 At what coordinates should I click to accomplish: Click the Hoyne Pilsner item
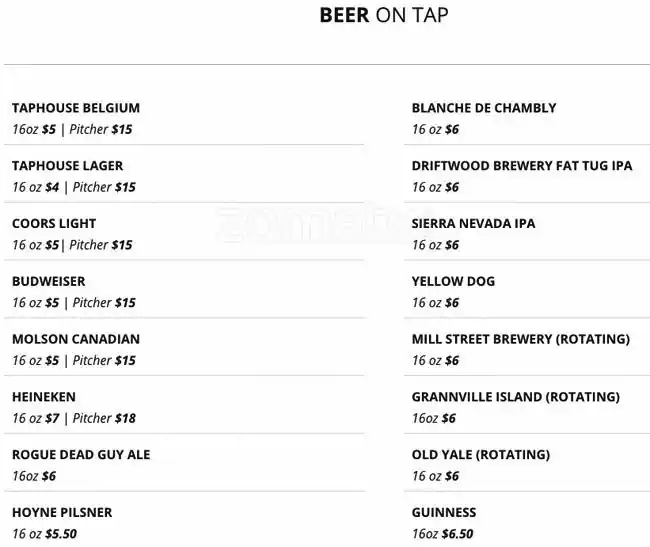[62, 513]
